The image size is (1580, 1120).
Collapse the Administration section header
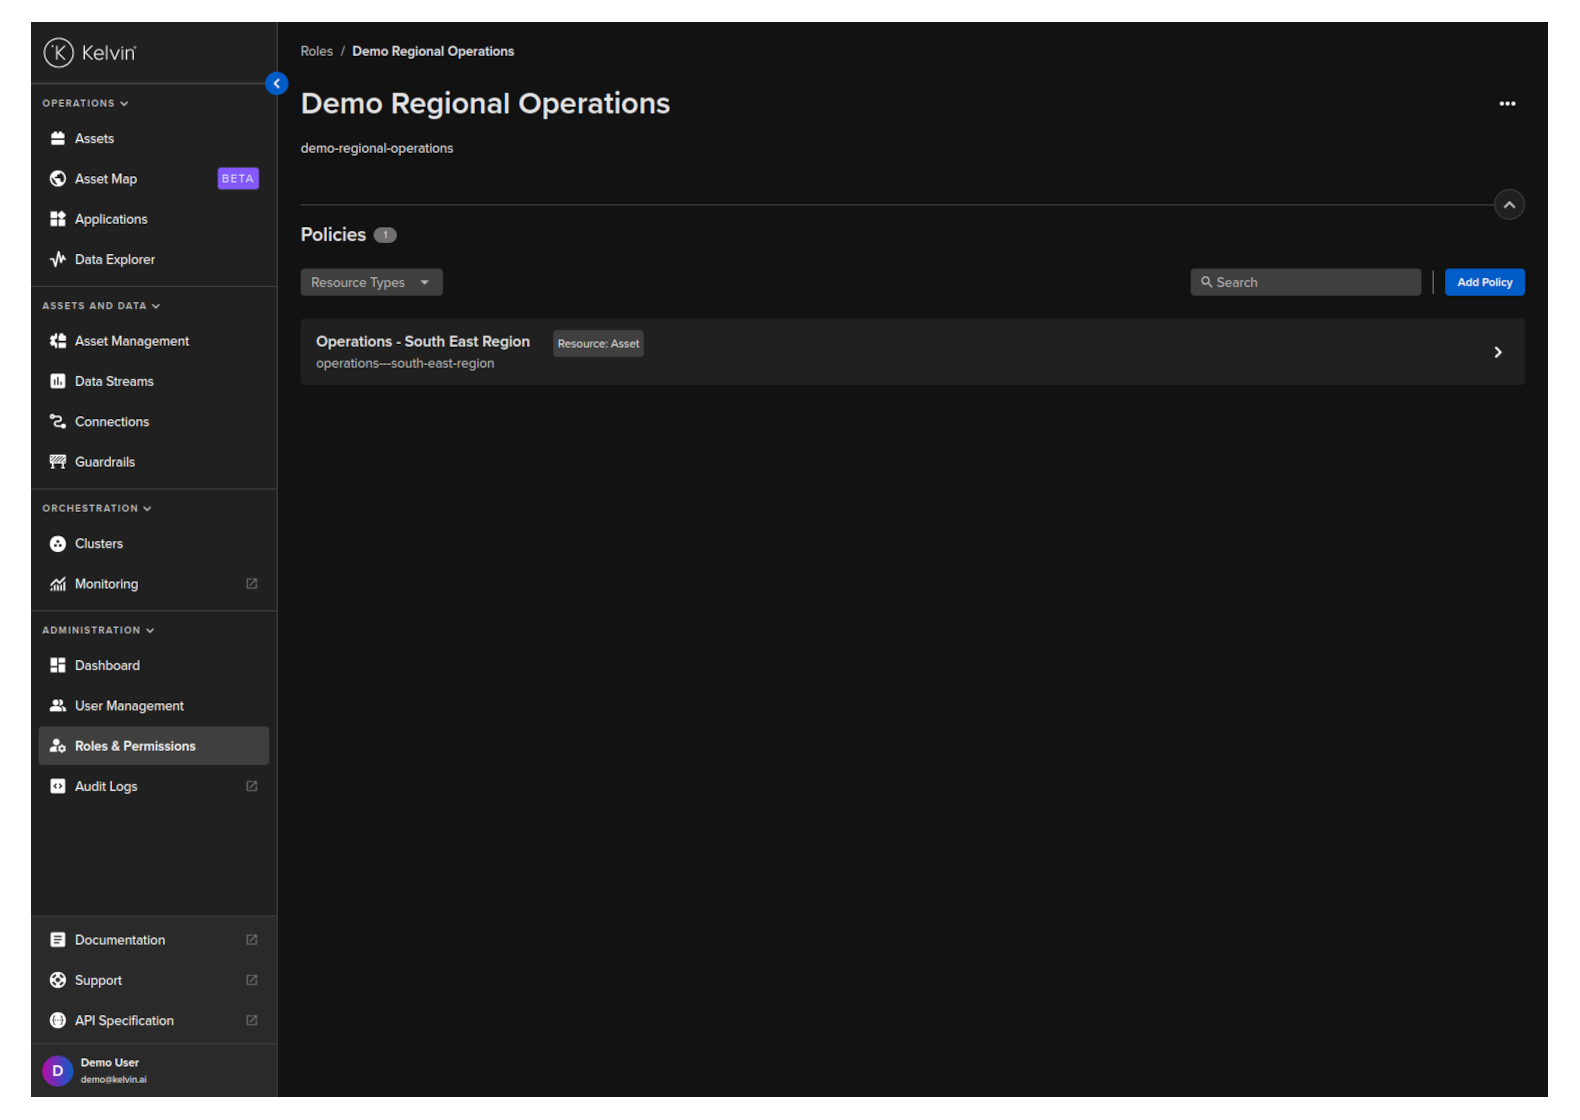click(x=98, y=630)
